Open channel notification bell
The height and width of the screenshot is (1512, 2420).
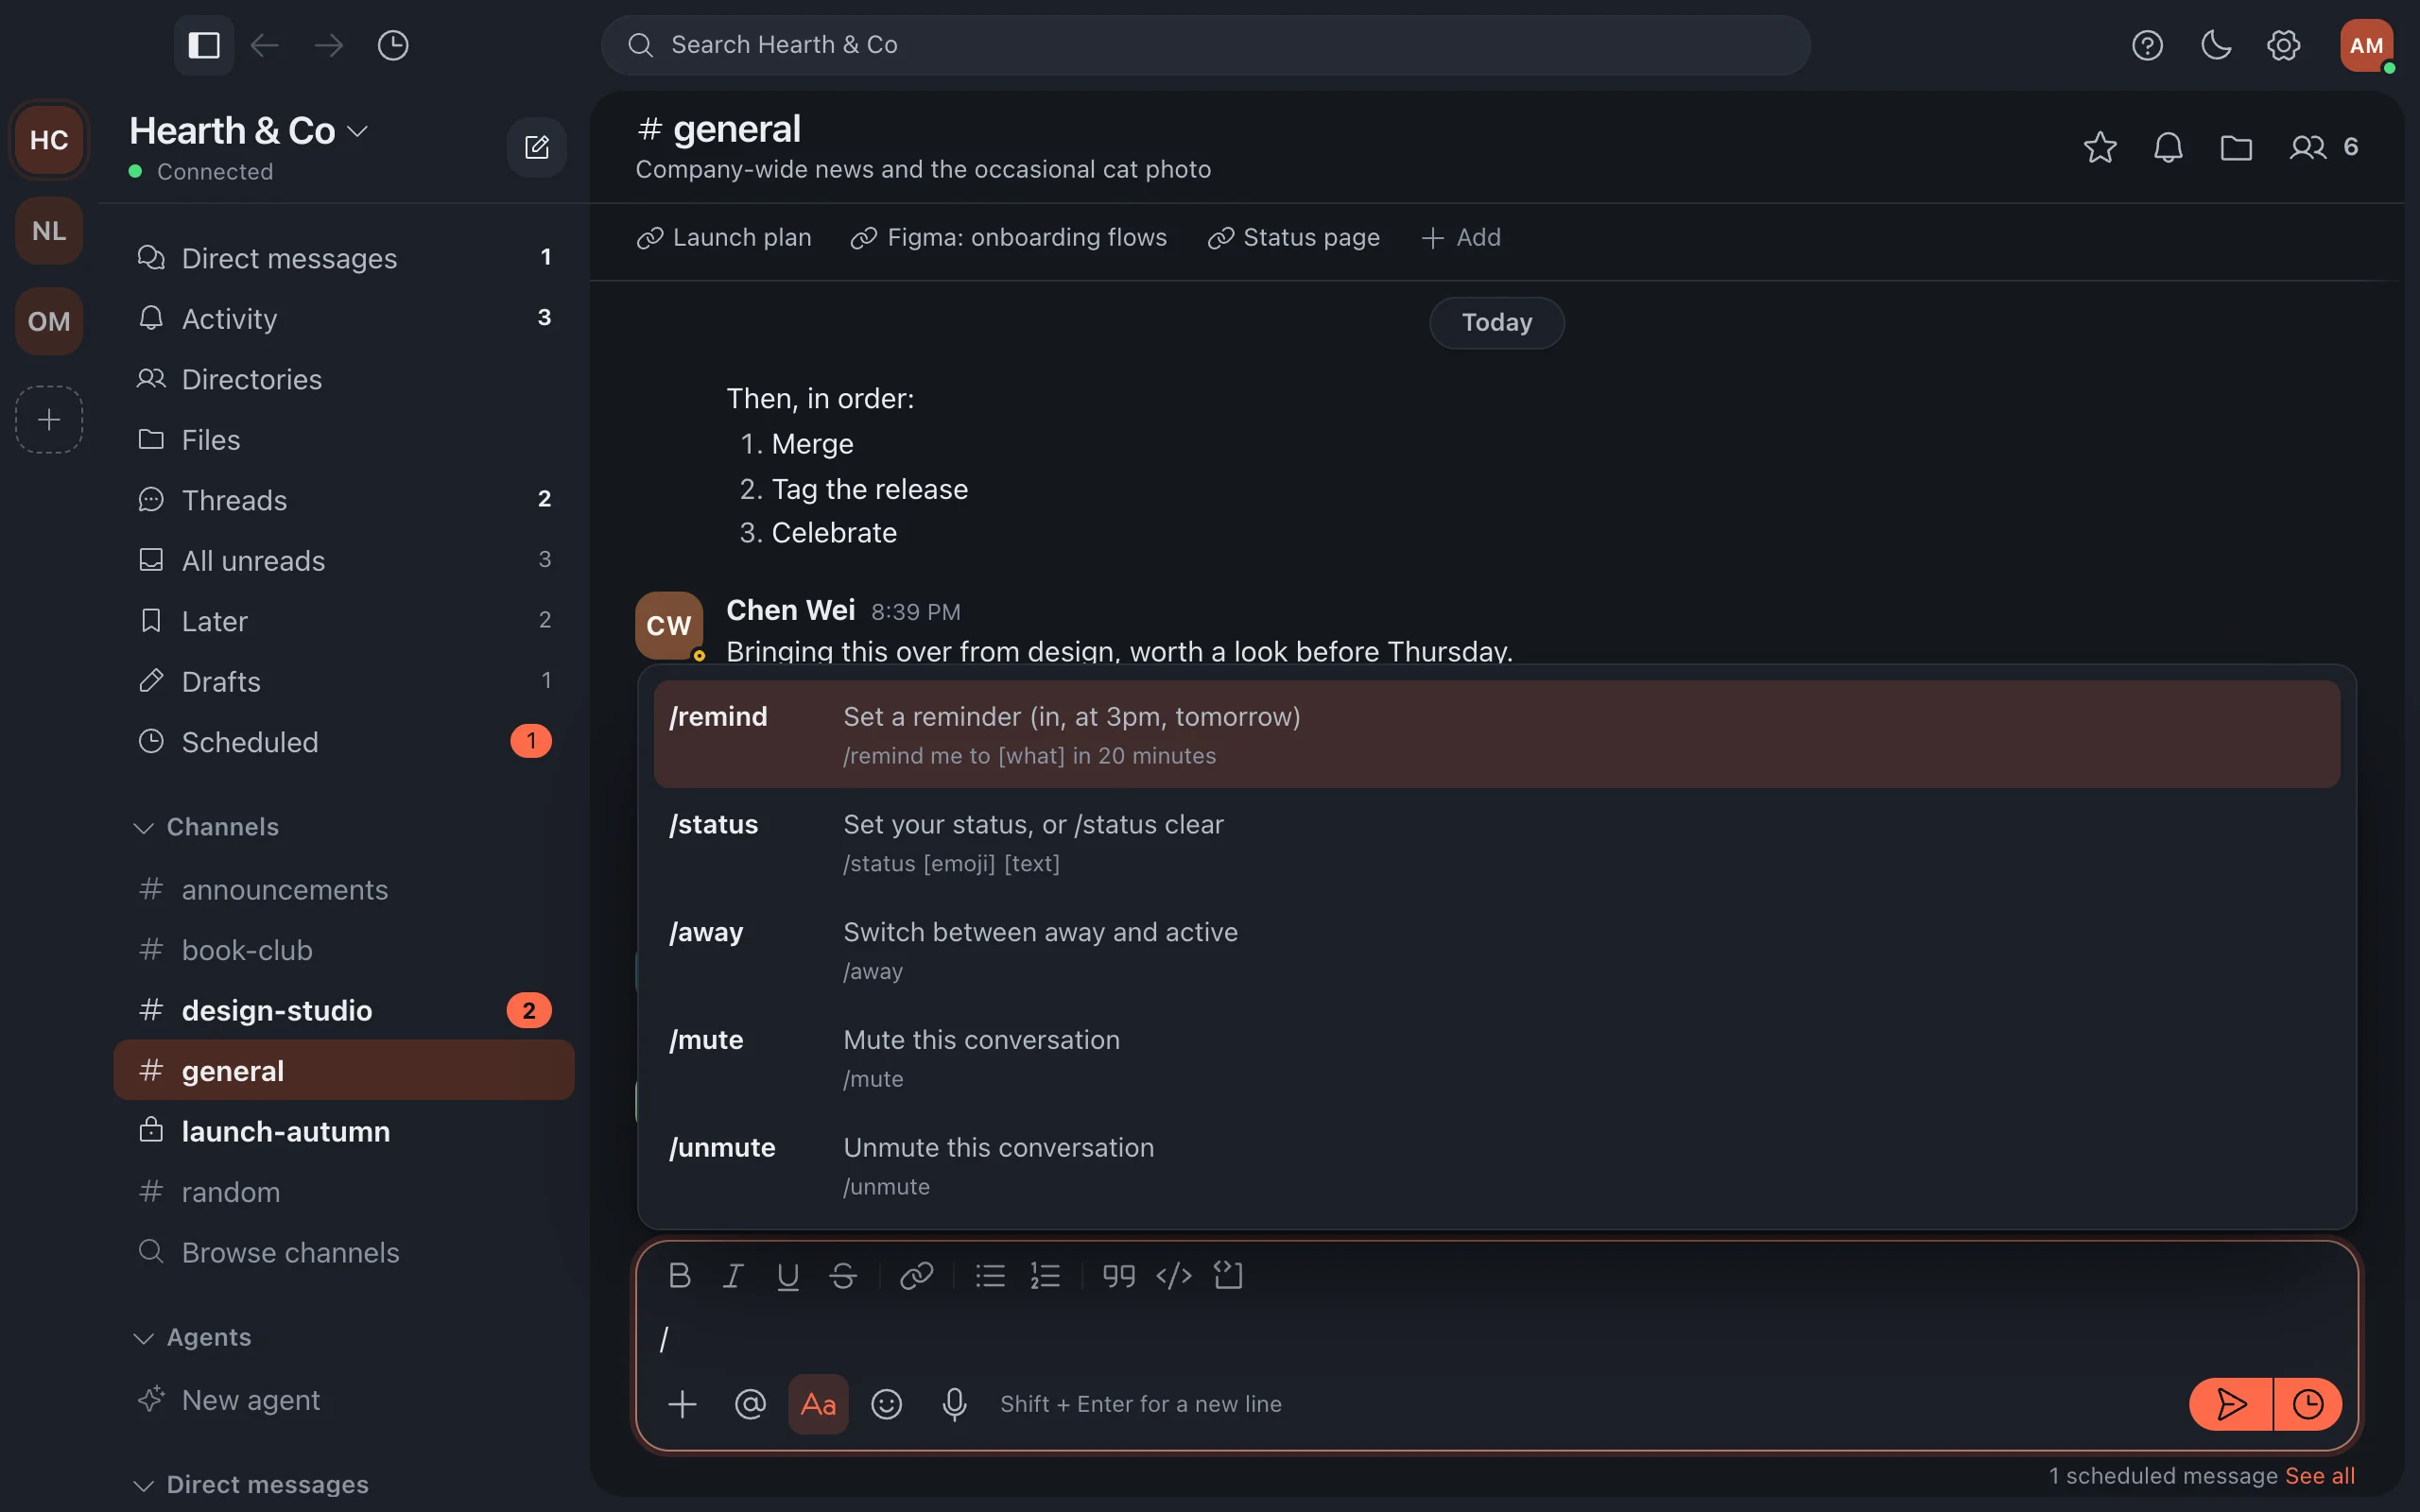[2168, 148]
